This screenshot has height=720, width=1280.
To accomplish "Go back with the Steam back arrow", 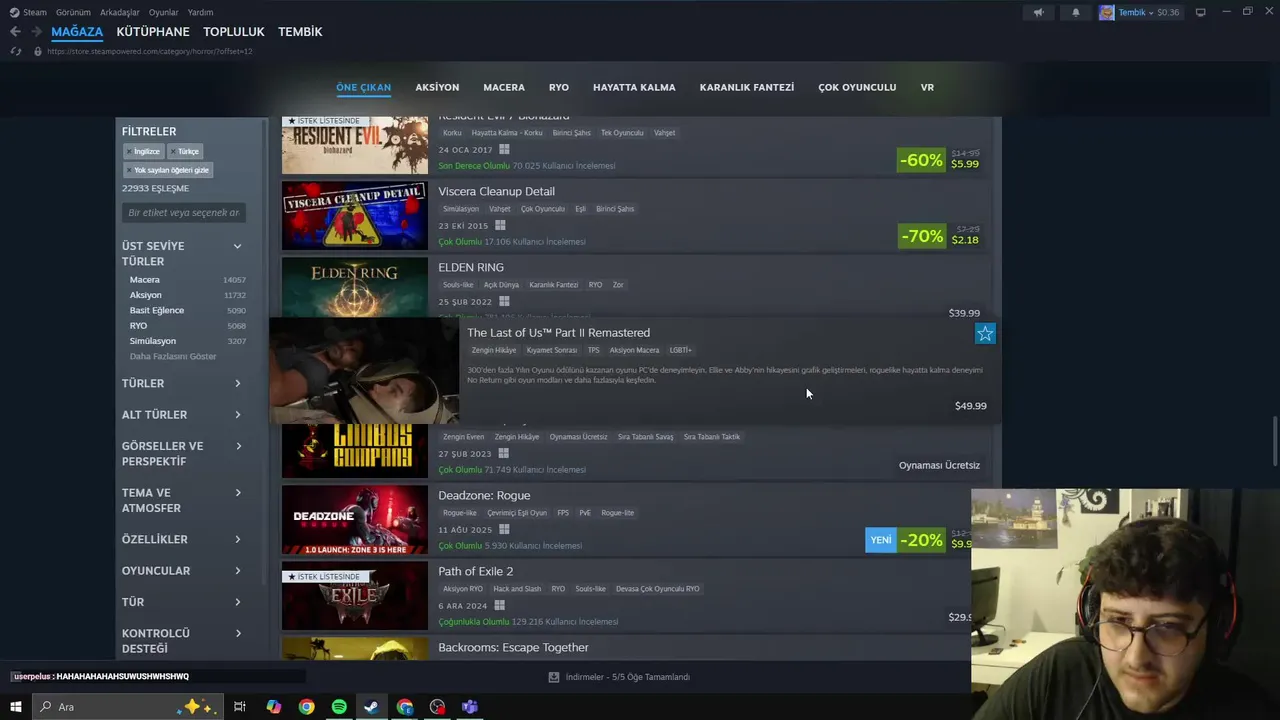I will click(x=15, y=32).
